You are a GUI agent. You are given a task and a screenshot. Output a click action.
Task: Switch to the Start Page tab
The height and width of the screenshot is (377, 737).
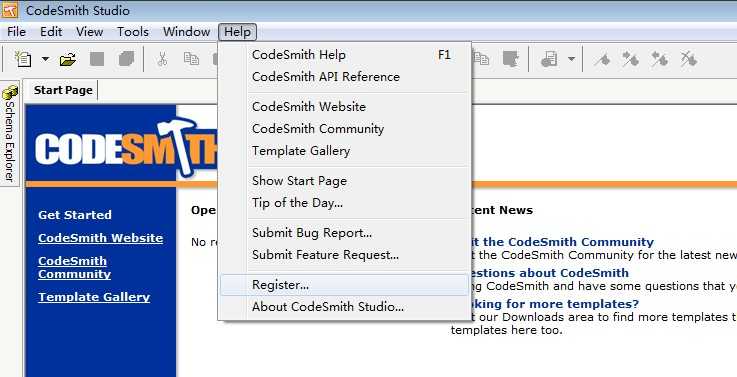pyautogui.click(x=63, y=90)
